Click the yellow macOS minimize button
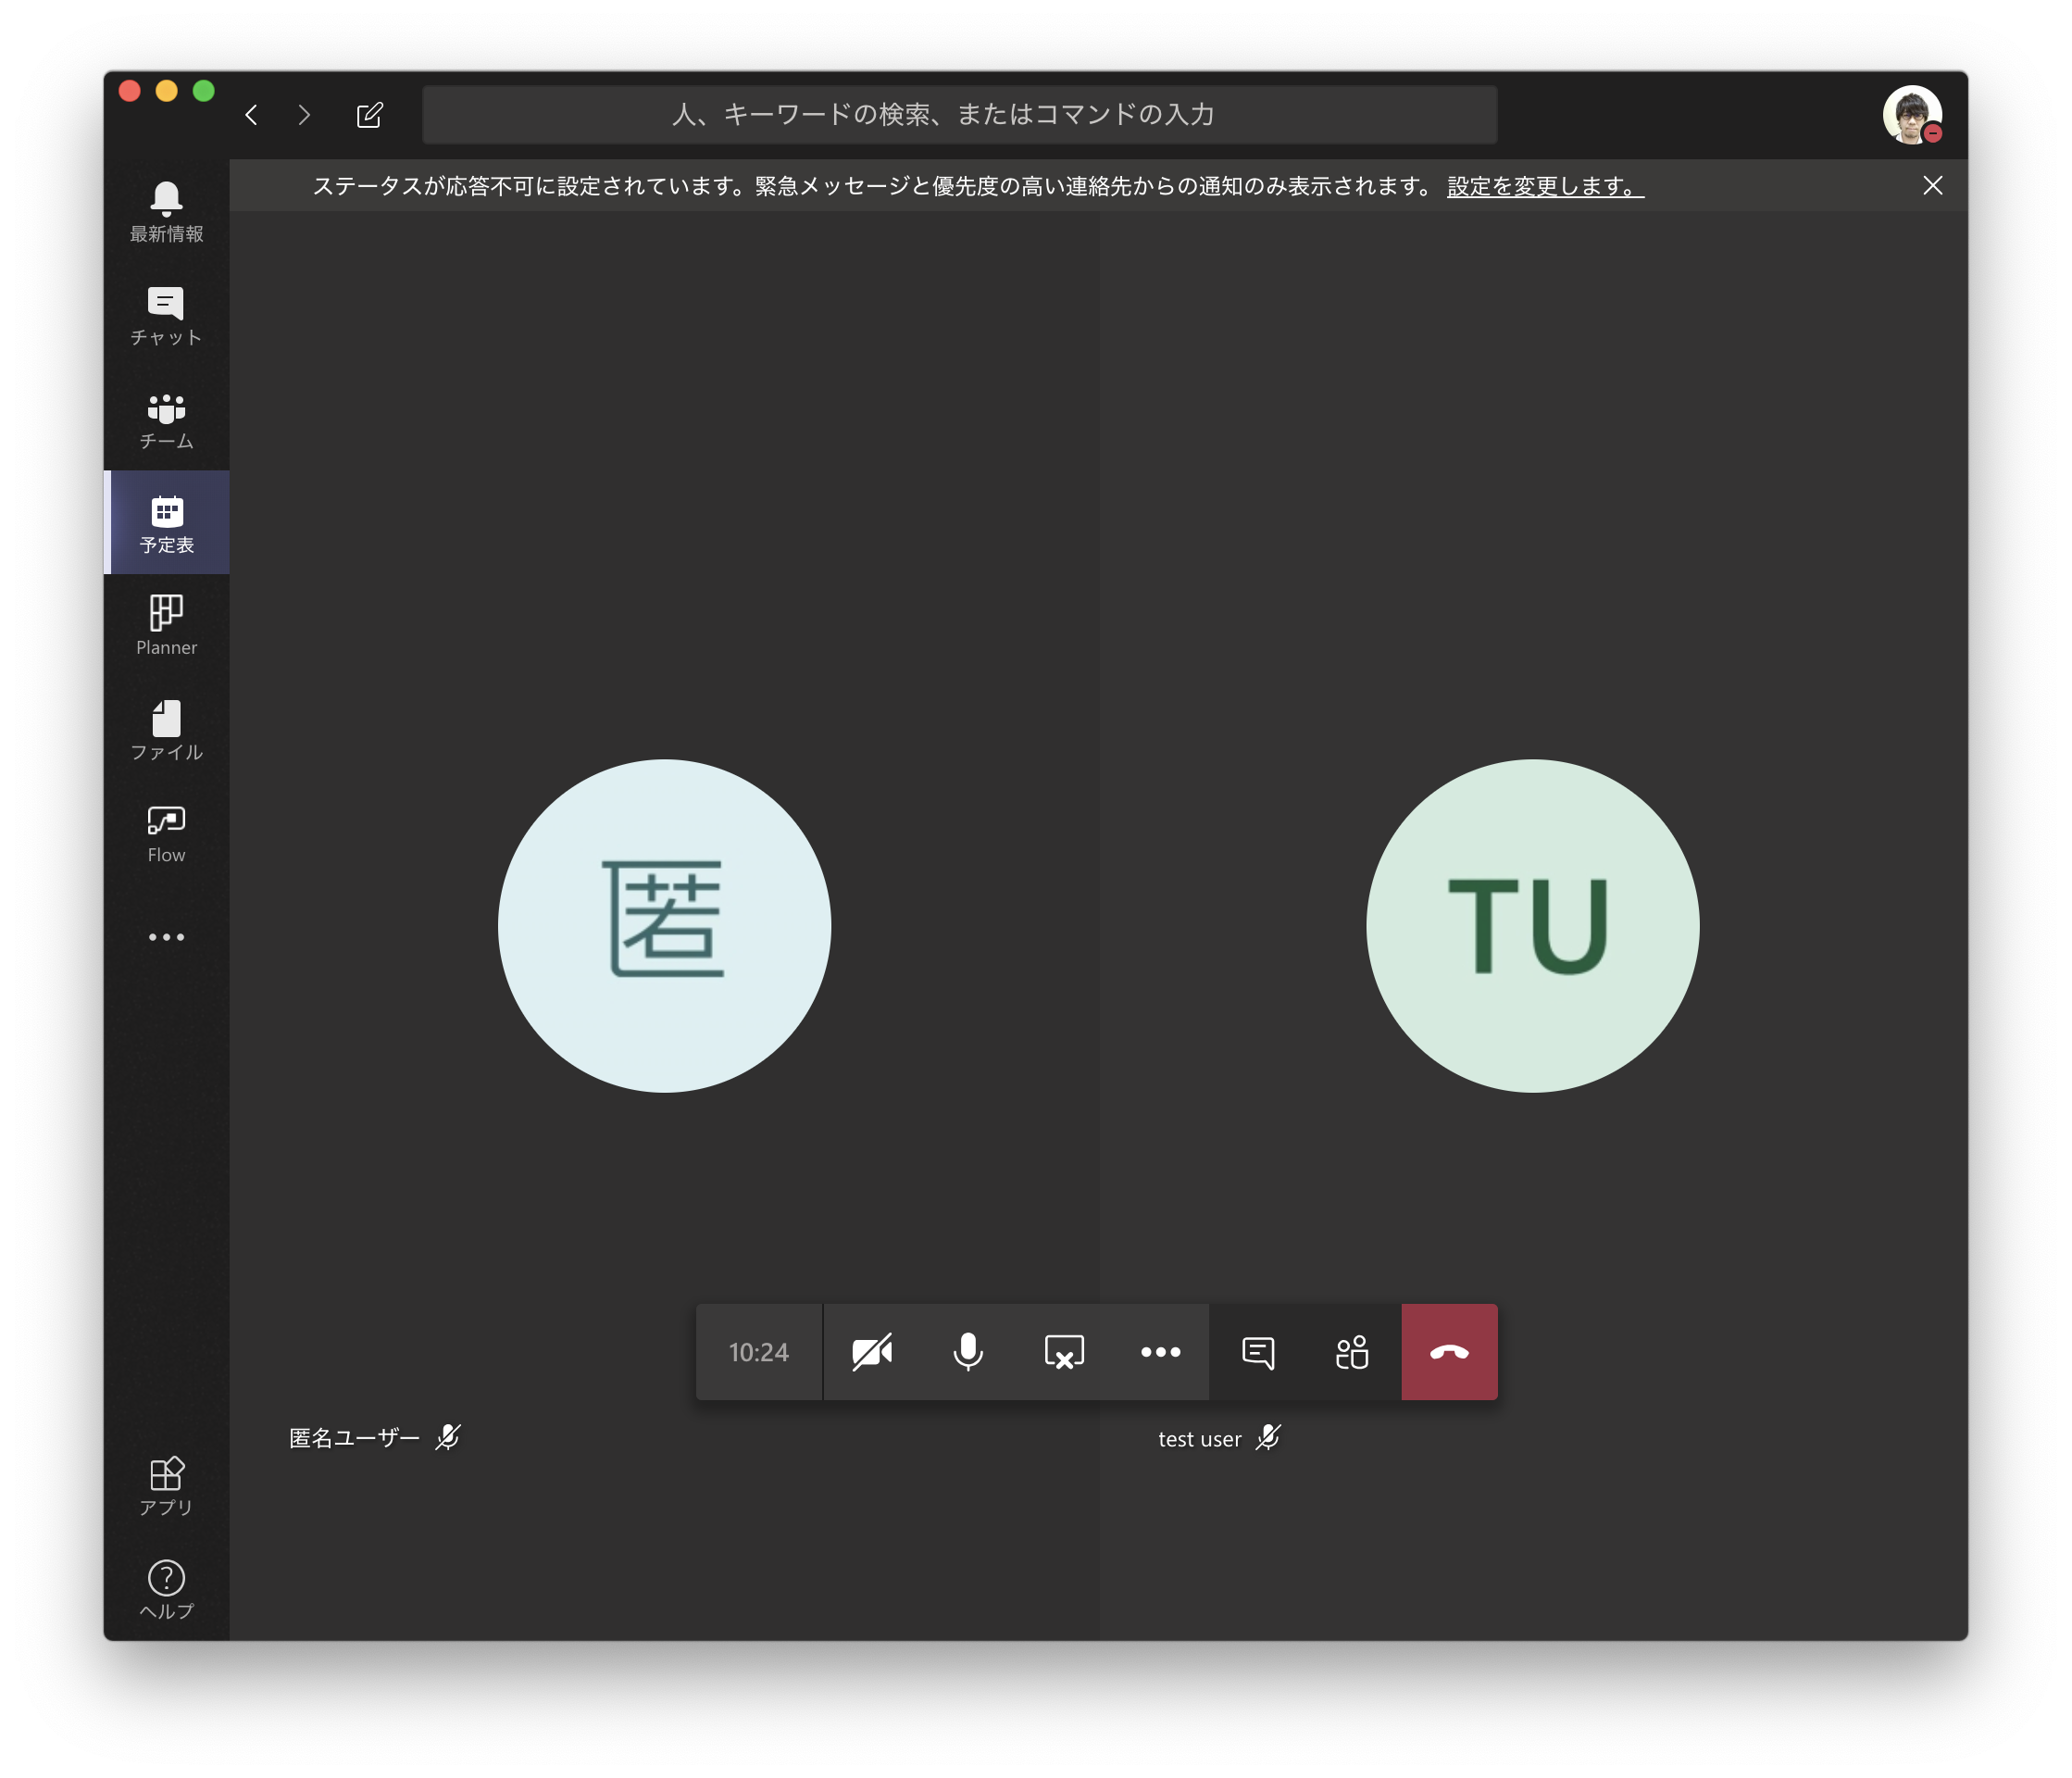The image size is (2072, 1778). click(167, 91)
